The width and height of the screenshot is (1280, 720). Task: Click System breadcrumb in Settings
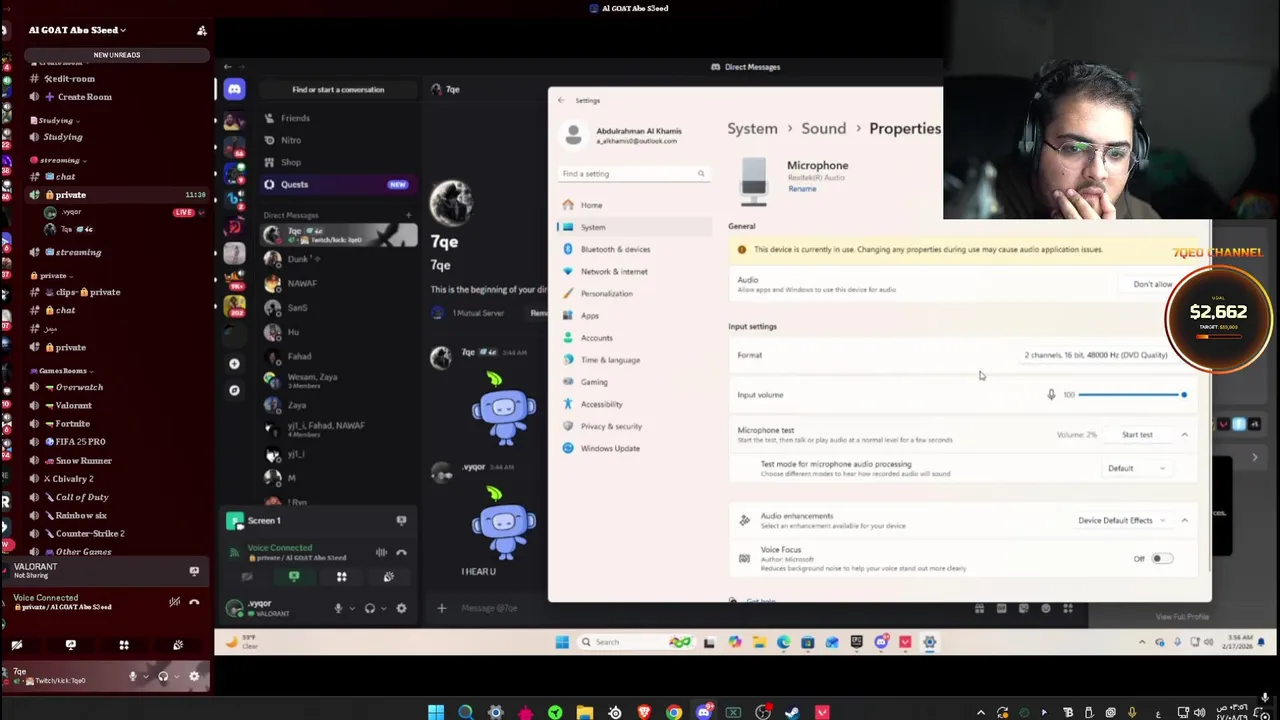(x=752, y=129)
